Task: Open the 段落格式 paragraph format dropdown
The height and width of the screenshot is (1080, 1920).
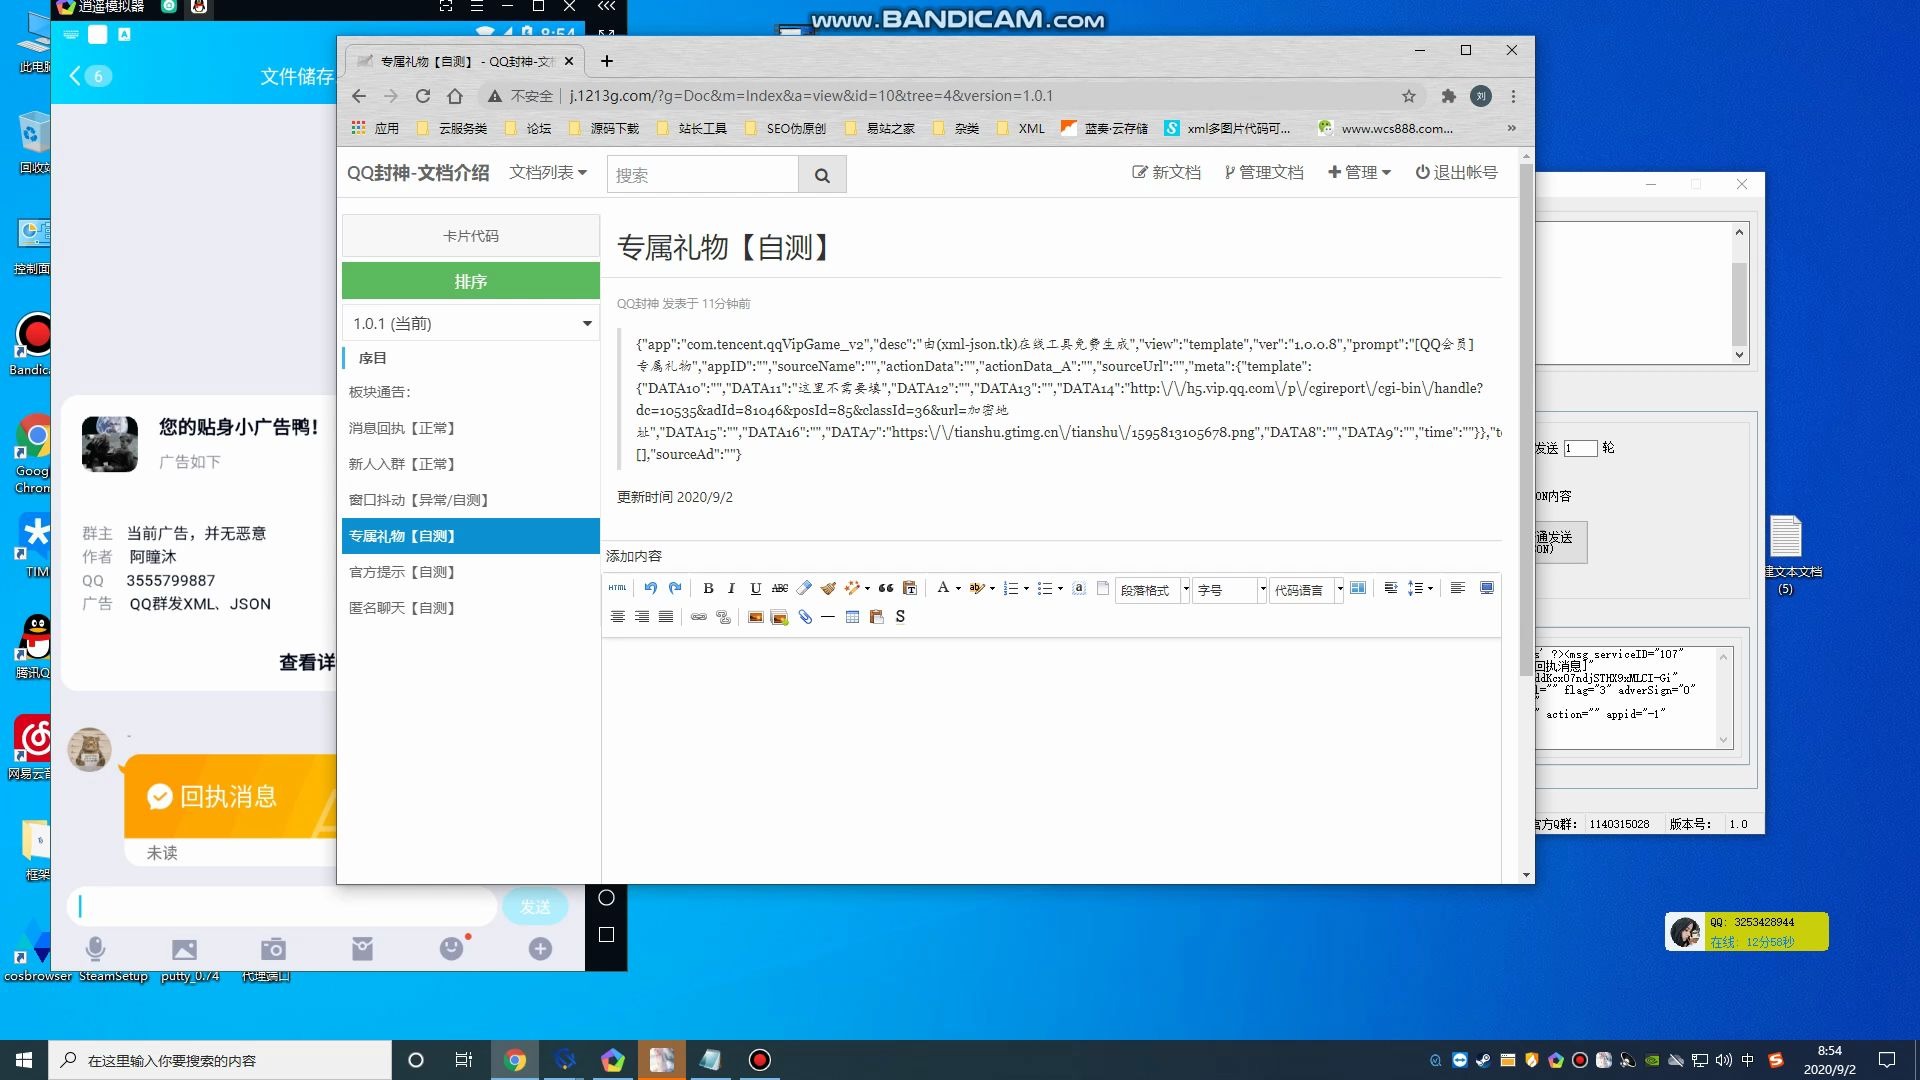Action: [x=1153, y=590]
